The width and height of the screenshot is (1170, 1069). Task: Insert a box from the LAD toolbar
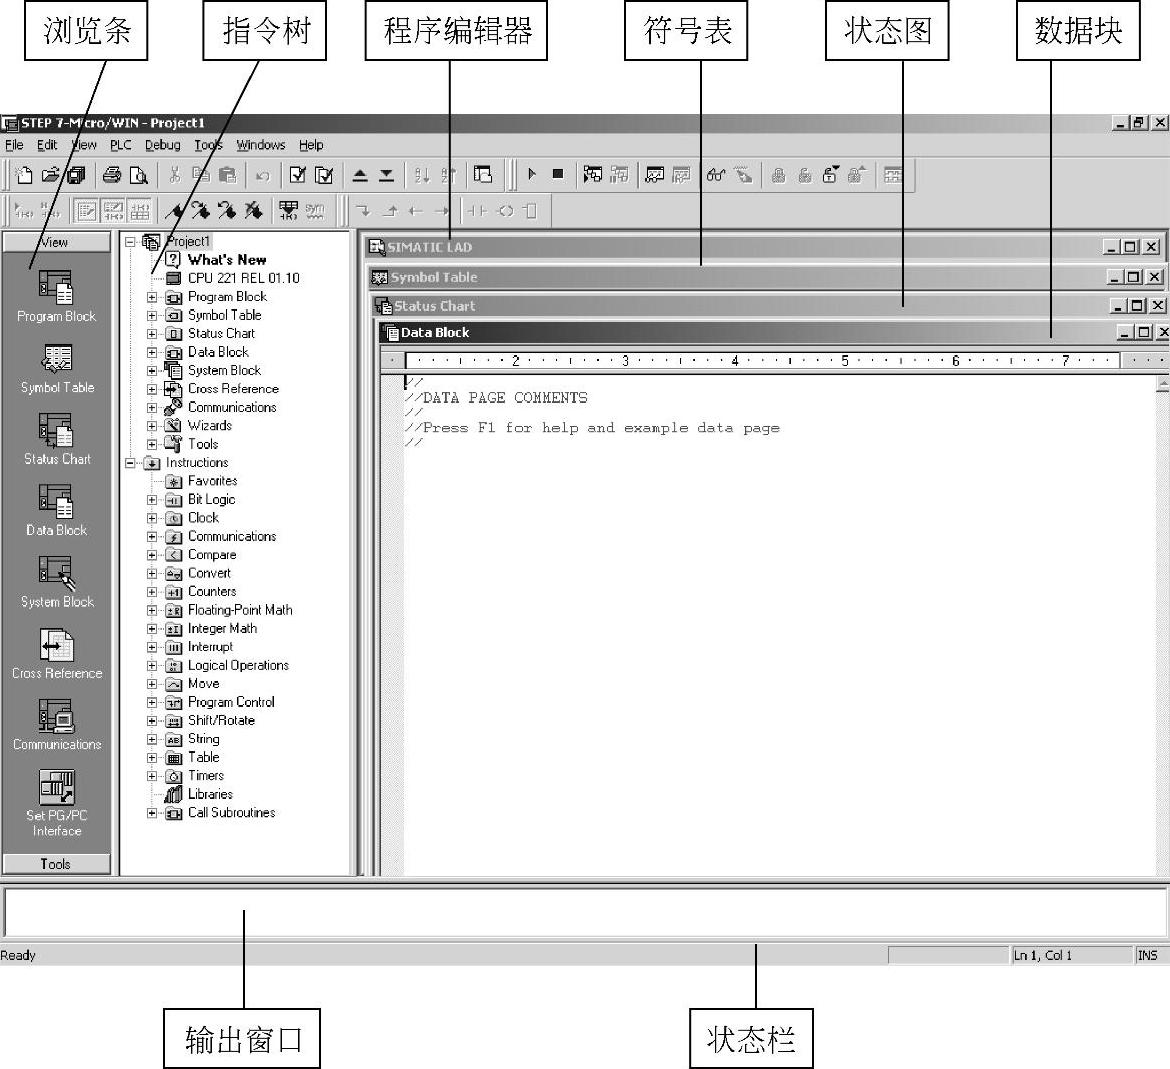tap(531, 211)
